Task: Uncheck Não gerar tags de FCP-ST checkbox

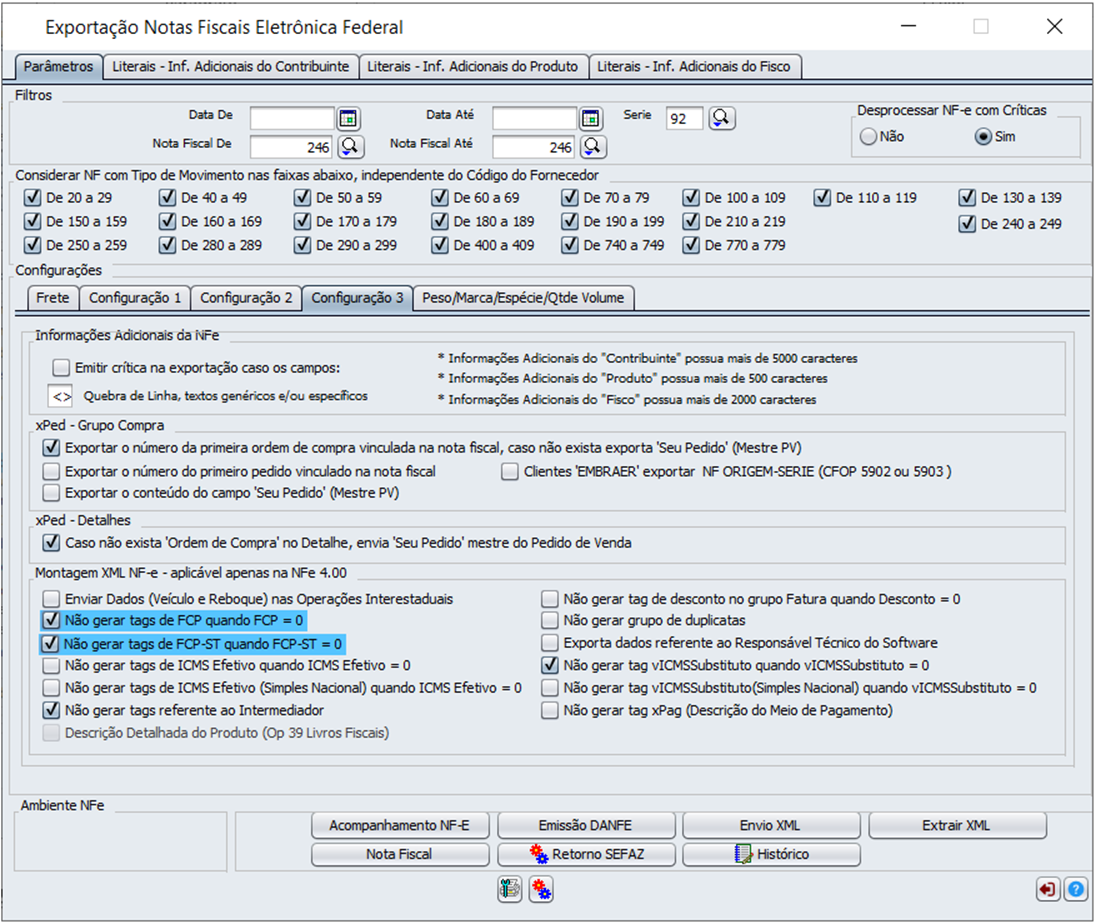Action: pyautogui.click(x=50, y=644)
